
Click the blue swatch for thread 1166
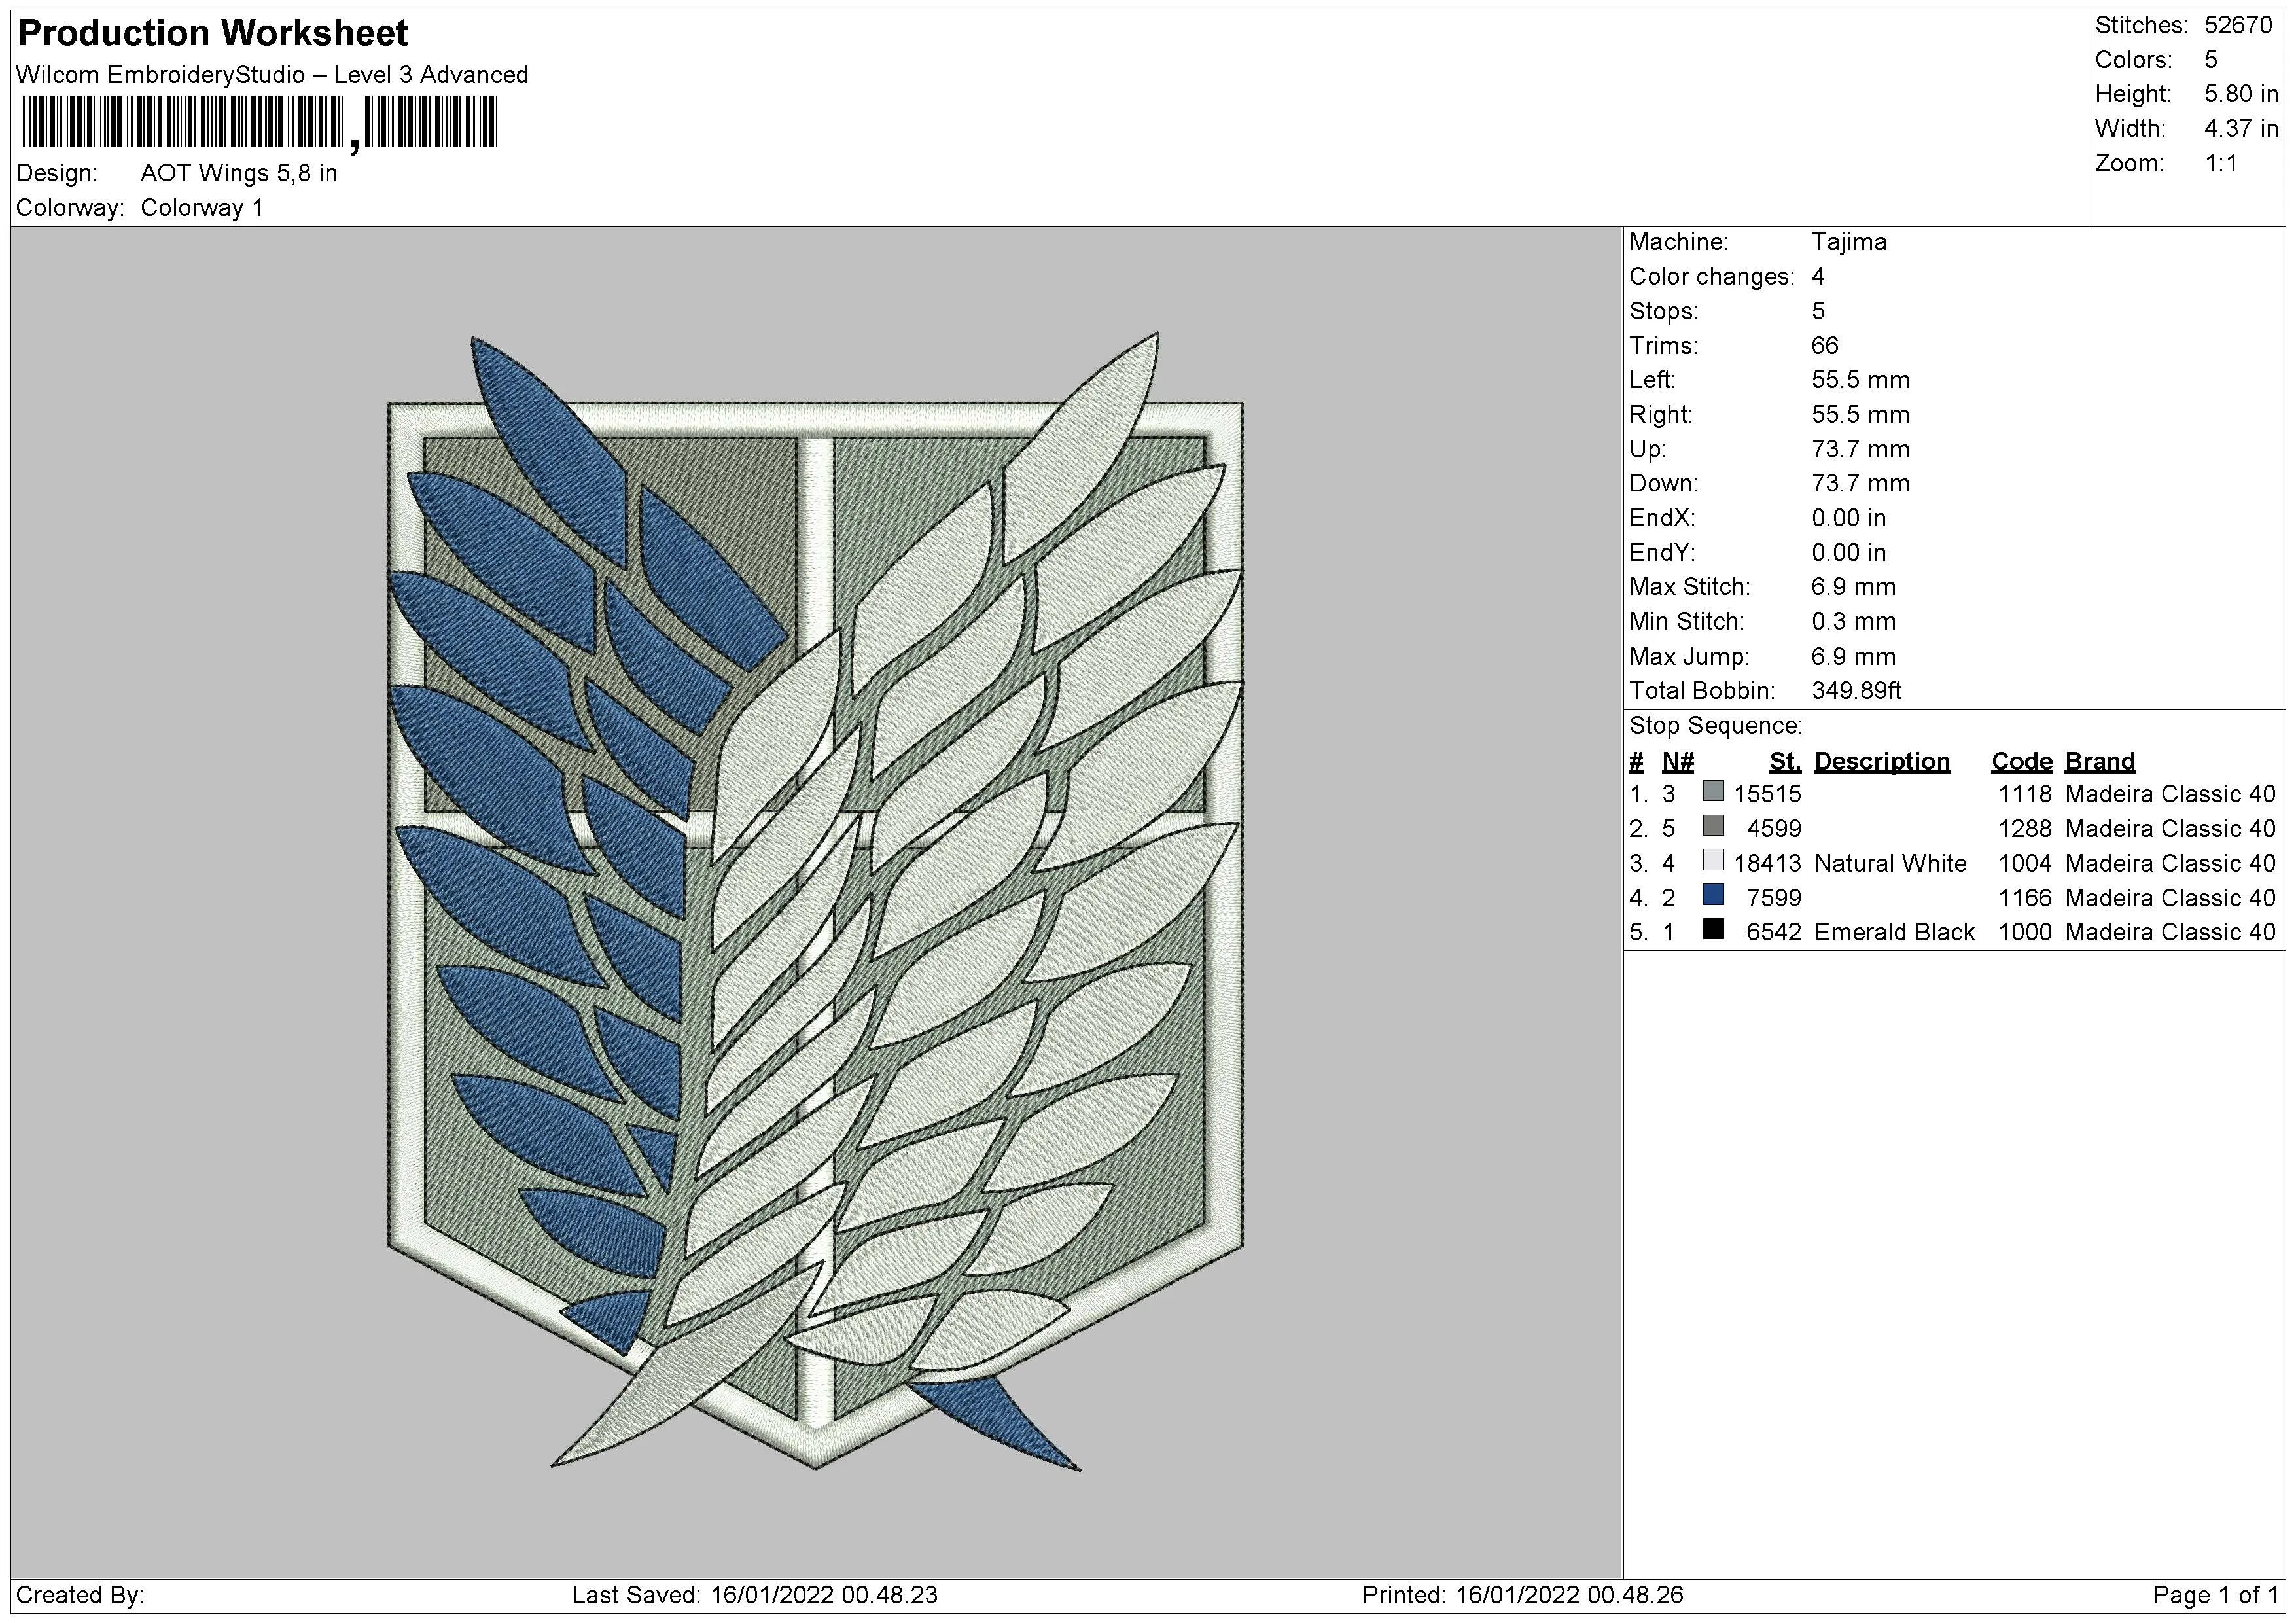pos(1713,895)
